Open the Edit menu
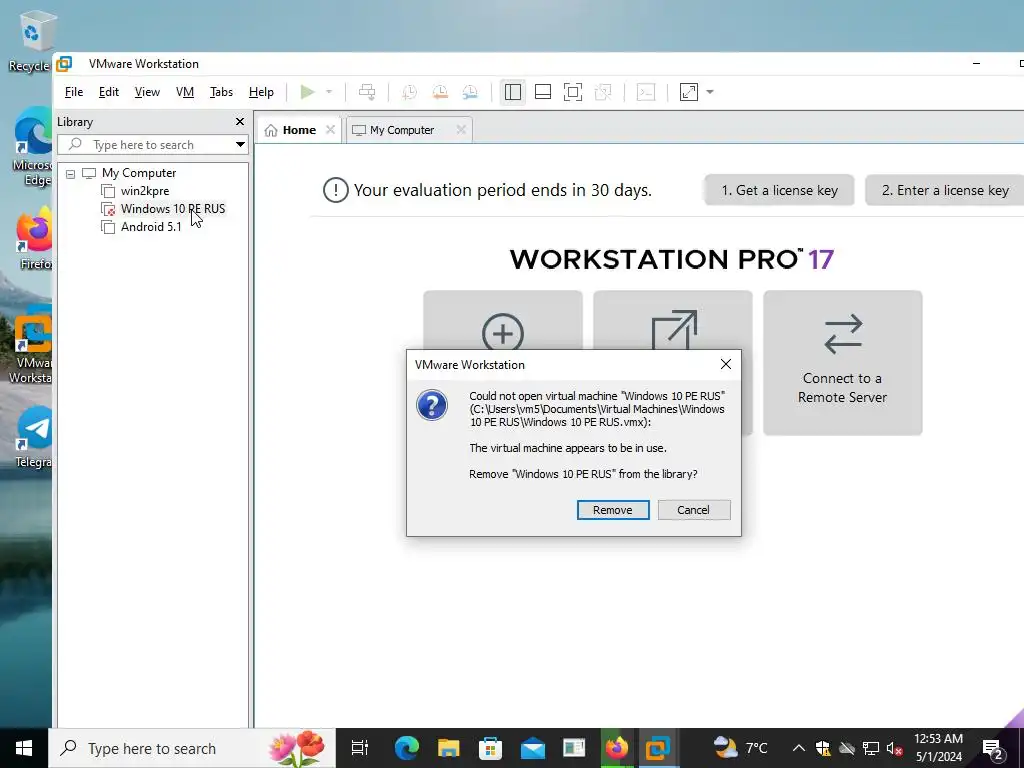The height and width of the screenshot is (768, 1024). (108, 92)
